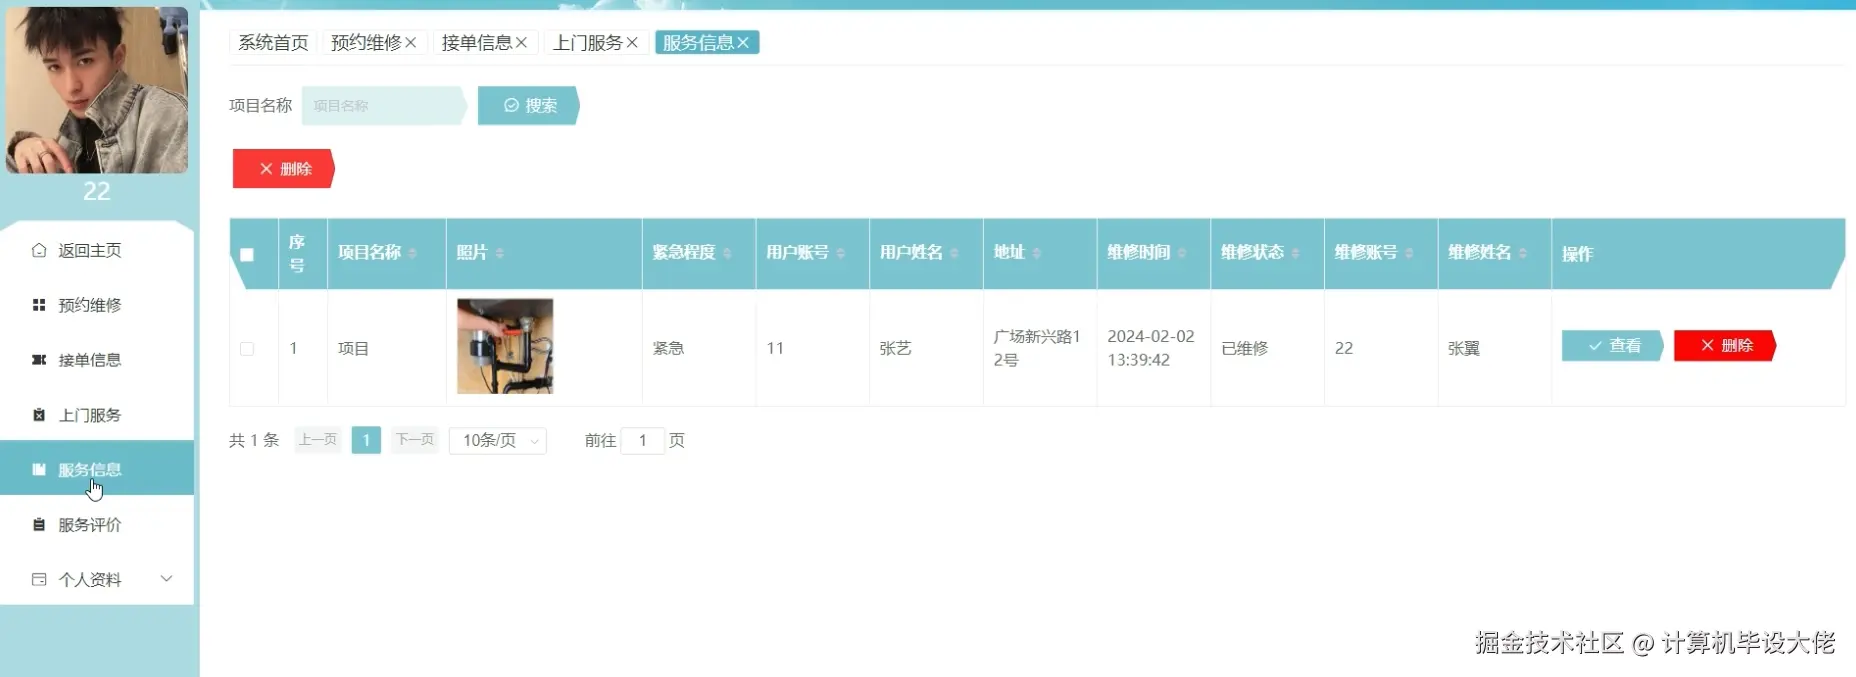Click the red batch 删除 button
1856x677 pixels.
pyautogui.click(x=284, y=169)
